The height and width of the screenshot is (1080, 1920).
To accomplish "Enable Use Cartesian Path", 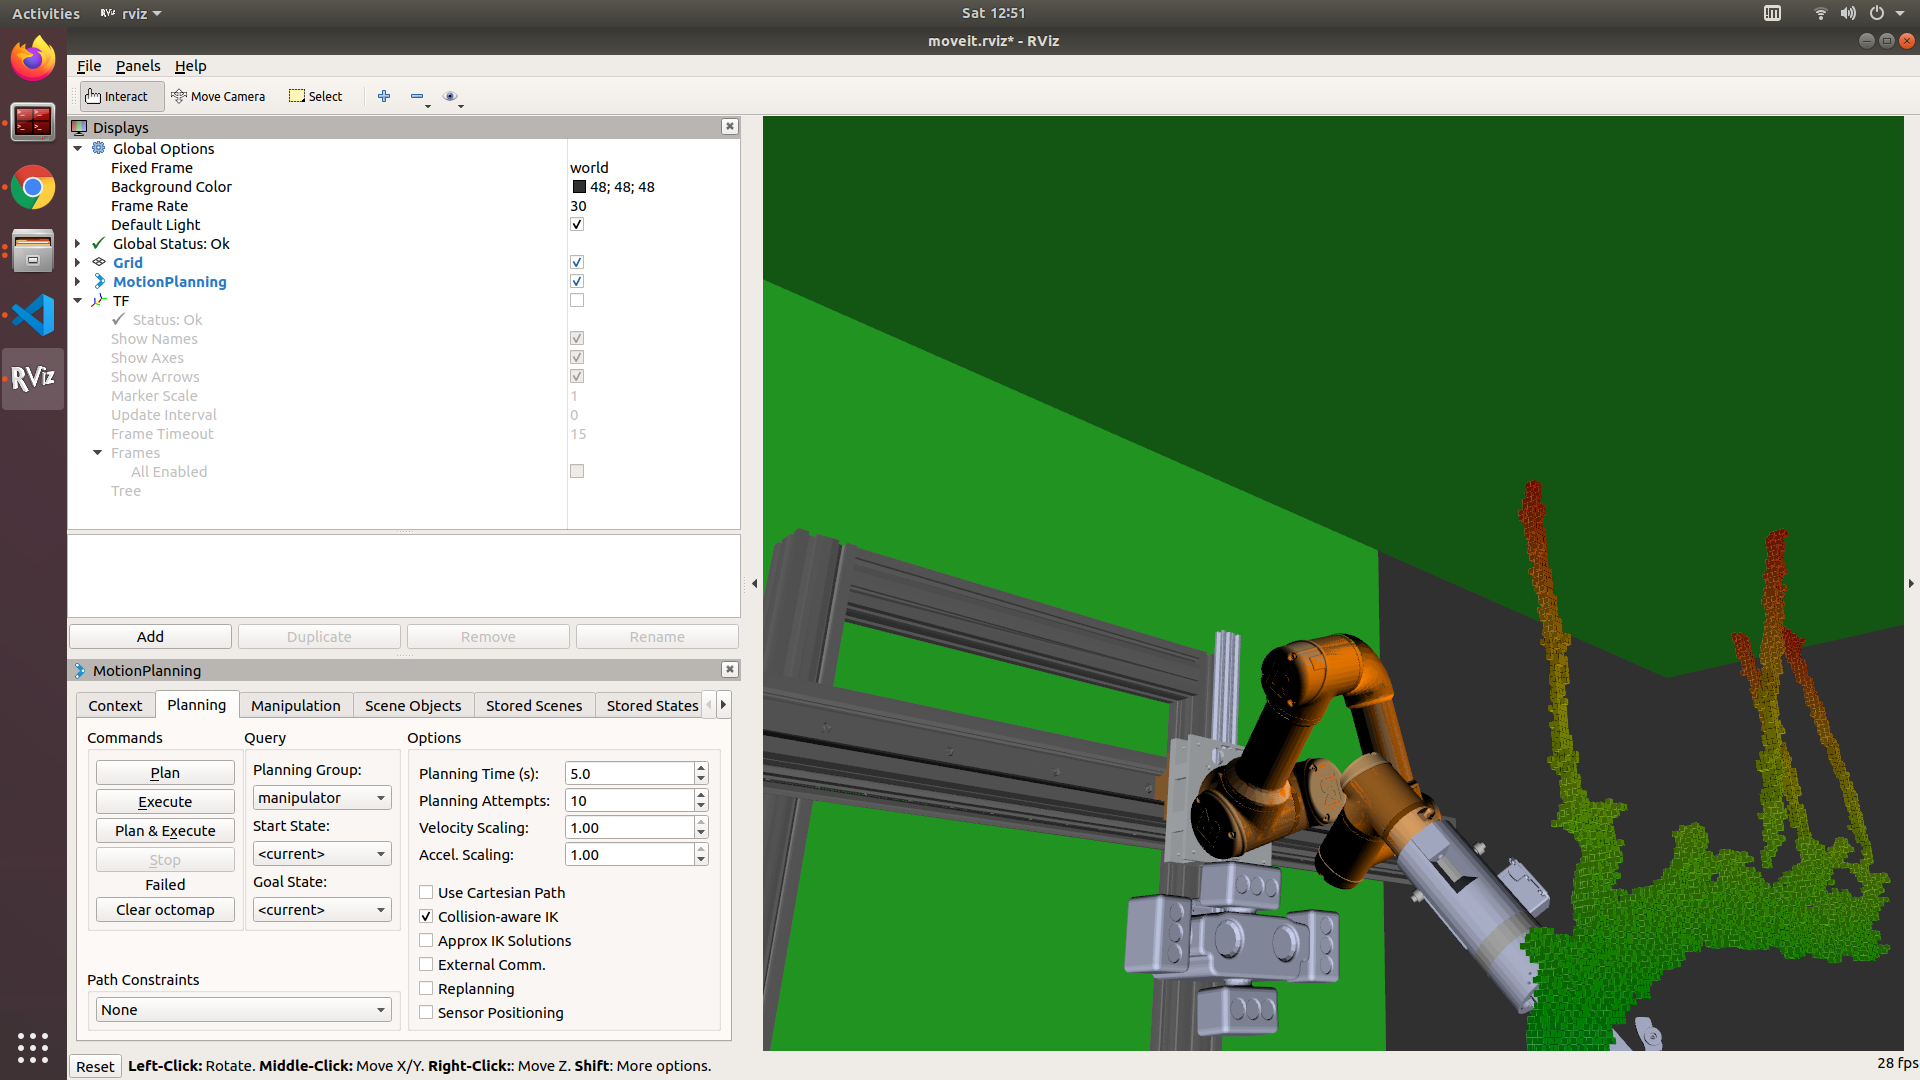I will 426,892.
